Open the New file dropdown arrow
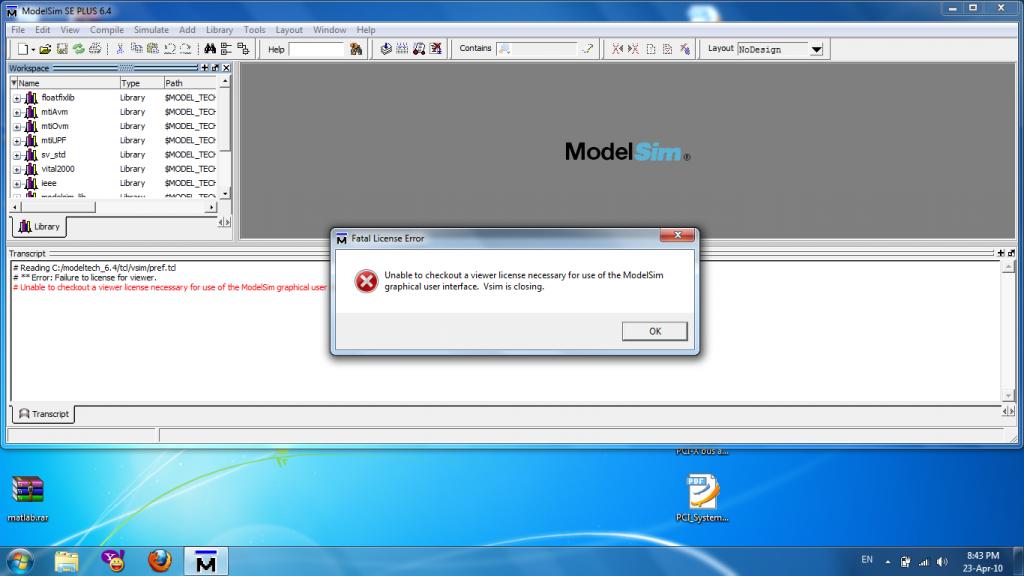Screen dimensions: 1024x576 click(x=33, y=50)
